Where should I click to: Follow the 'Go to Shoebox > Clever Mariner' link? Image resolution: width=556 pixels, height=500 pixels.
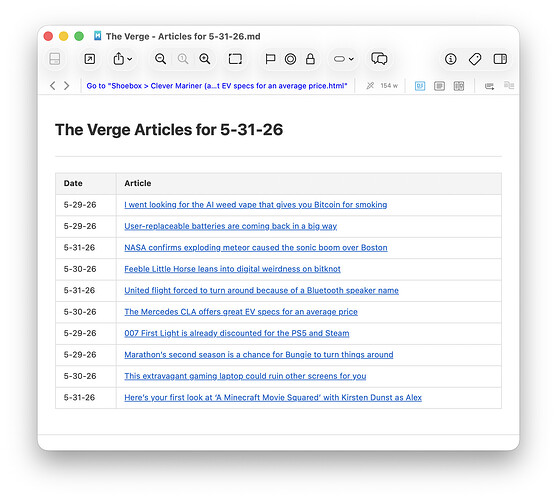click(217, 86)
